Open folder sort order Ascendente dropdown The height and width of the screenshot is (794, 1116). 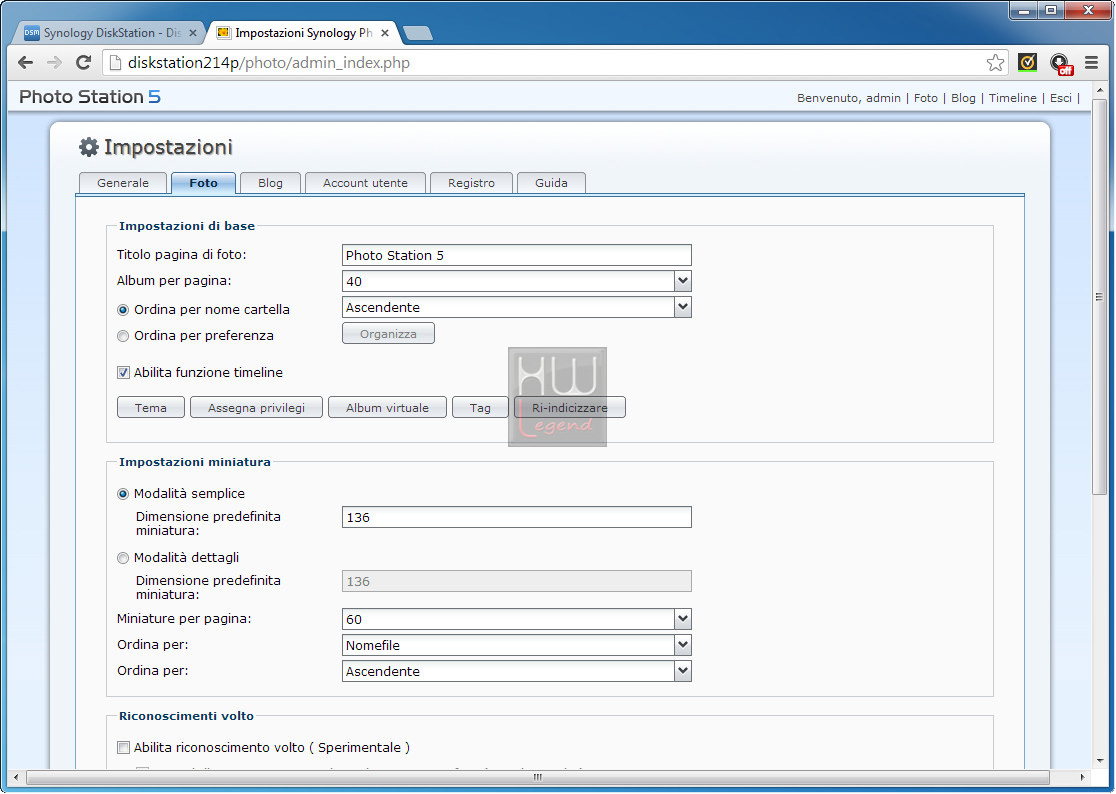517,307
